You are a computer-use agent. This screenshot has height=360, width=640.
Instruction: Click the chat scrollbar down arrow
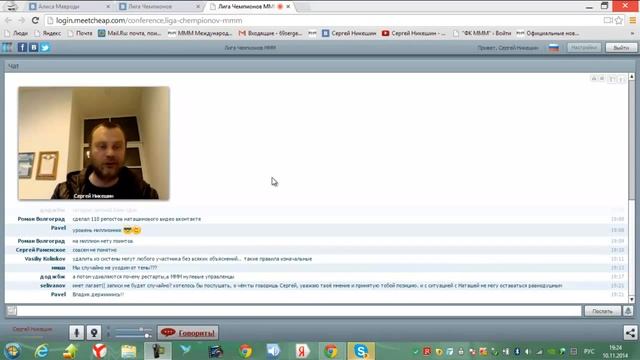point(631,299)
